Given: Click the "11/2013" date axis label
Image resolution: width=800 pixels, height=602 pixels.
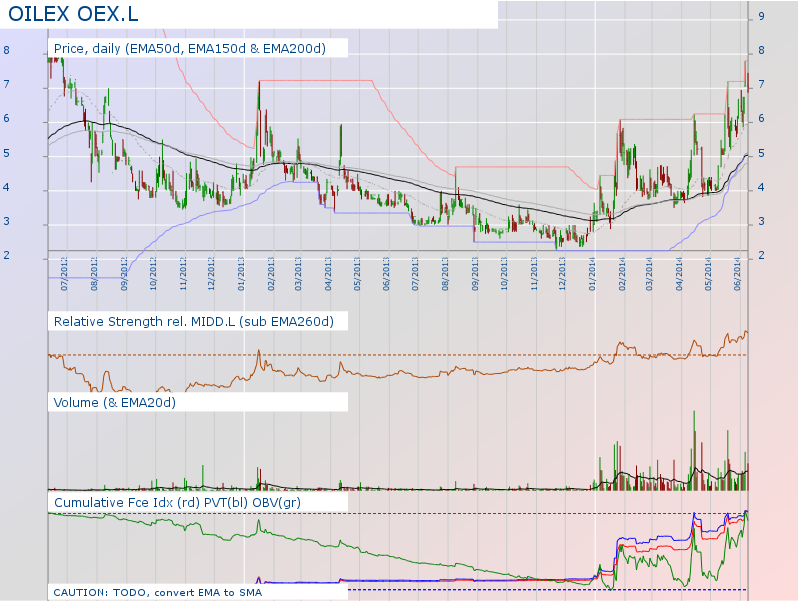Looking at the screenshot, I should click(534, 274).
